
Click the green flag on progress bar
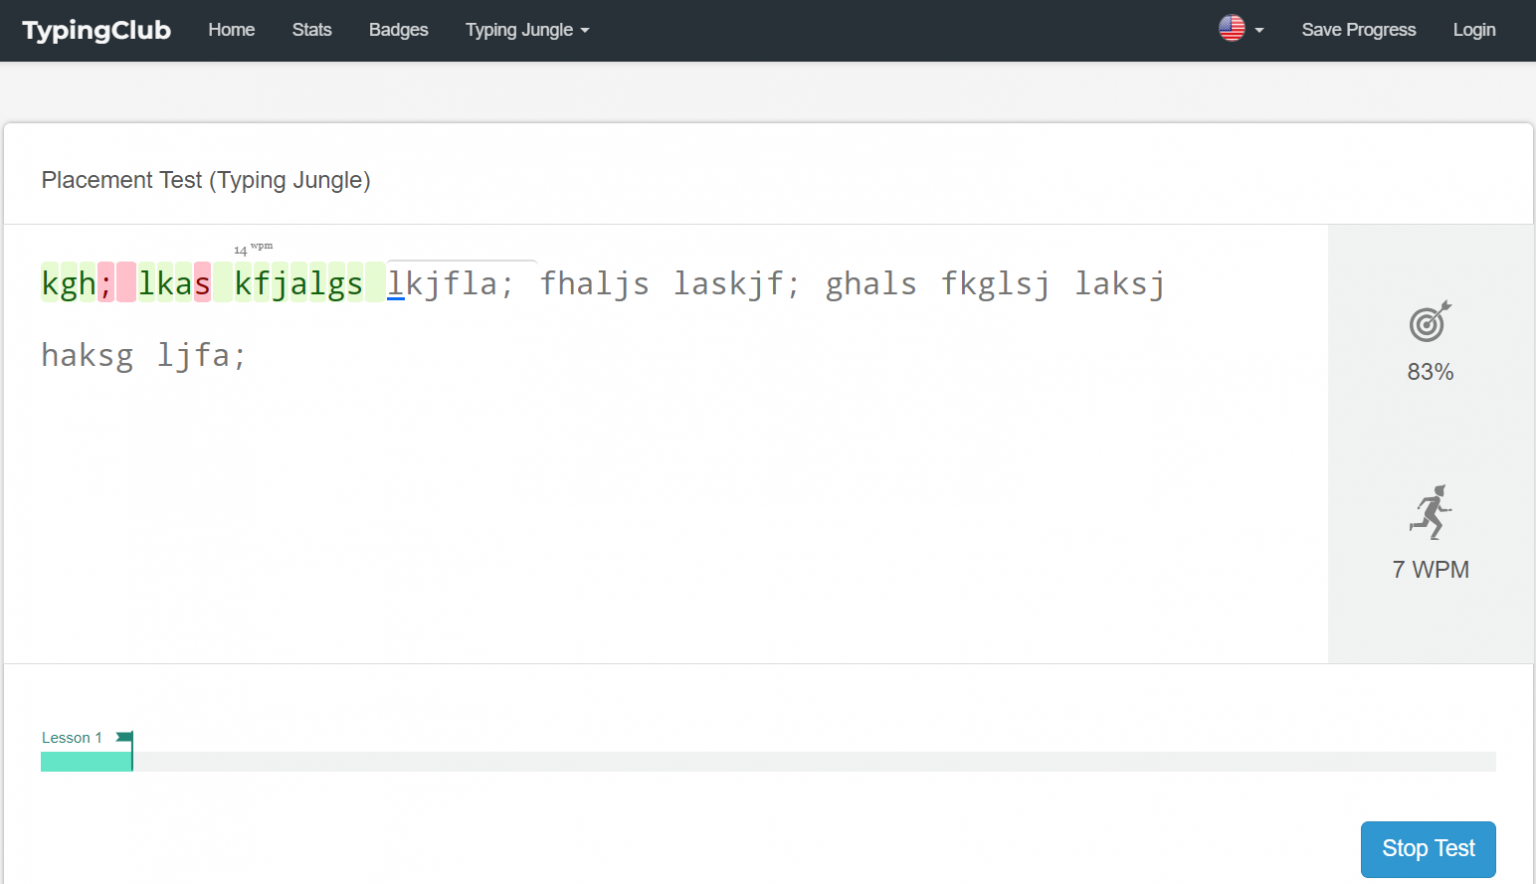(125, 738)
